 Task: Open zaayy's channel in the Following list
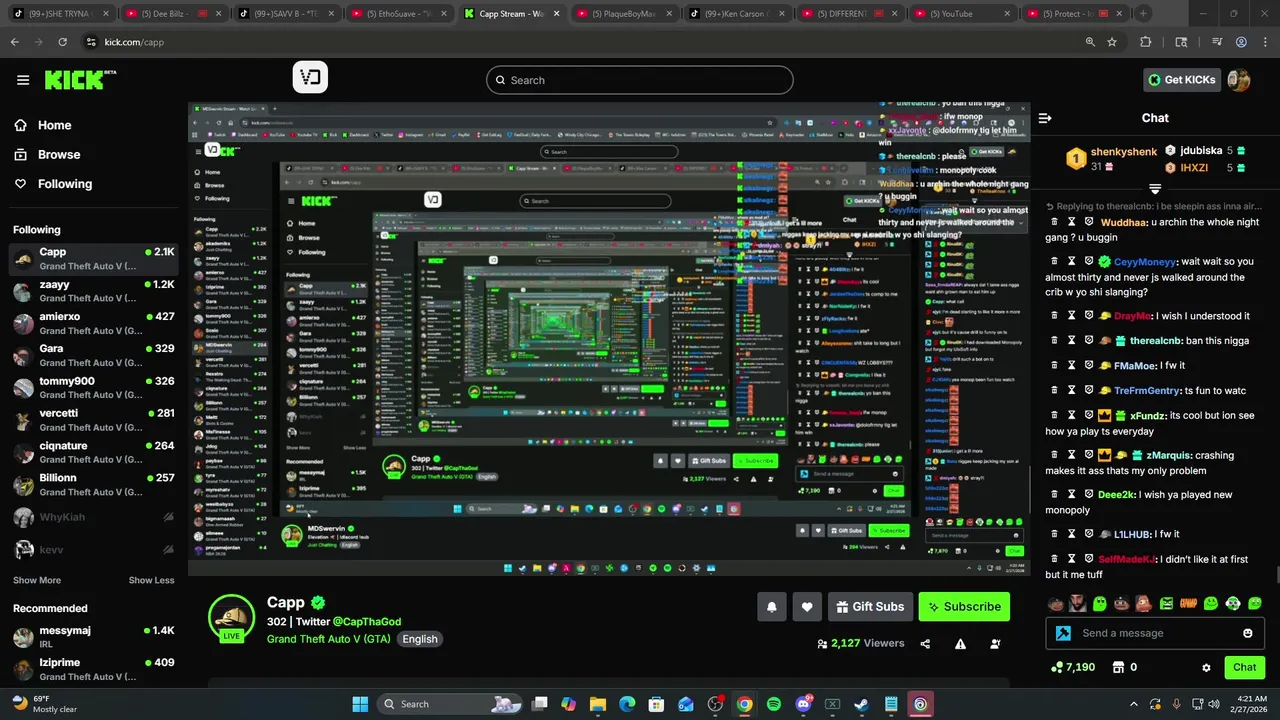93,290
